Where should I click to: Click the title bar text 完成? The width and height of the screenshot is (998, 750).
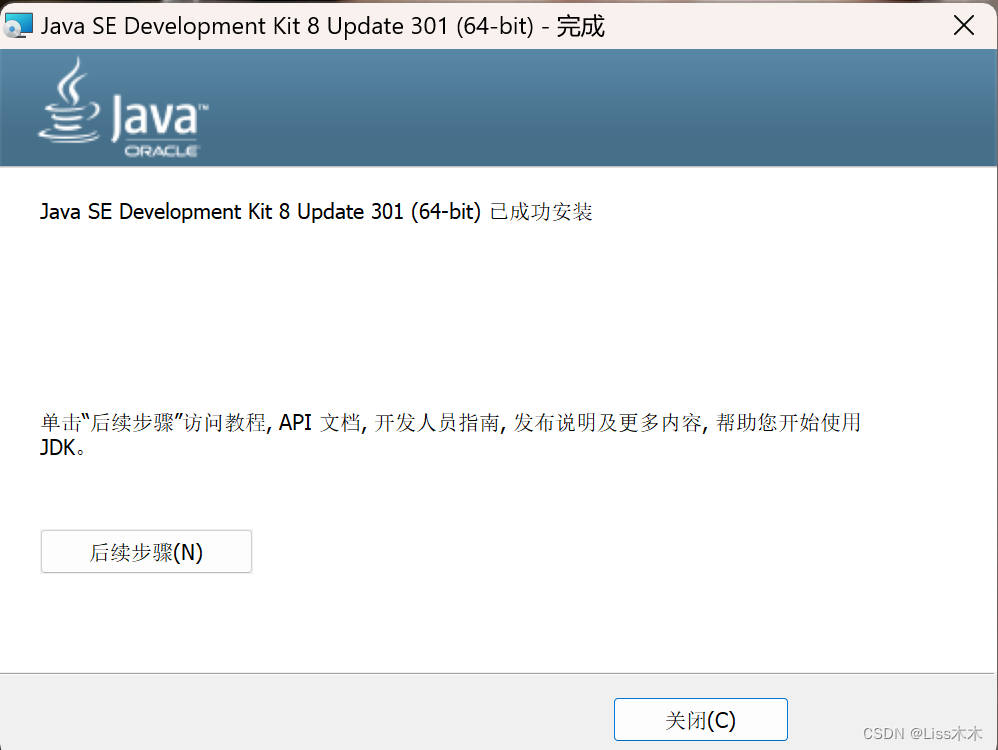coord(581,25)
